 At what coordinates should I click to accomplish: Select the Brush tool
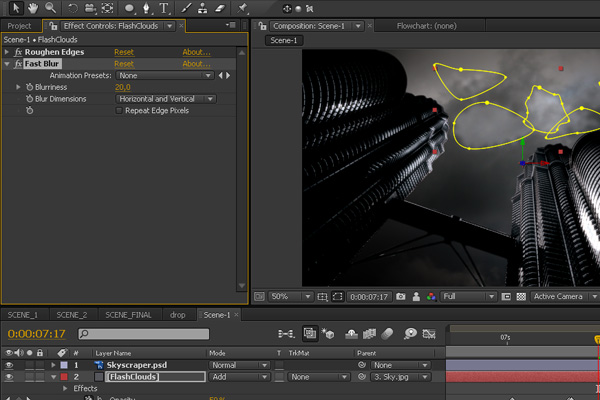coord(186,8)
